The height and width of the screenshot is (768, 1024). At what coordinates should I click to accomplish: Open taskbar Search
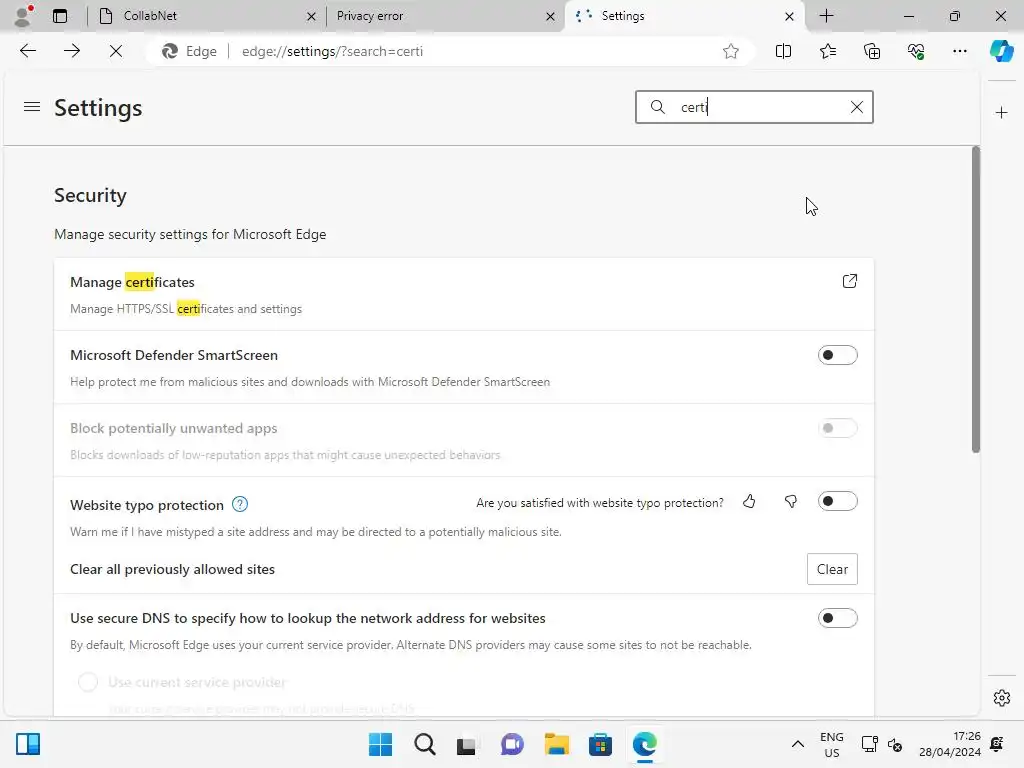pyautogui.click(x=424, y=744)
